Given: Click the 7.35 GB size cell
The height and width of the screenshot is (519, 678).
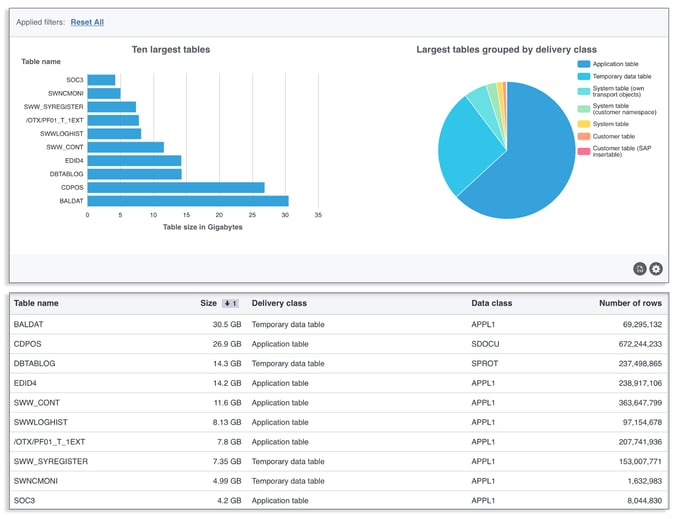Looking at the screenshot, I should pos(227,461).
